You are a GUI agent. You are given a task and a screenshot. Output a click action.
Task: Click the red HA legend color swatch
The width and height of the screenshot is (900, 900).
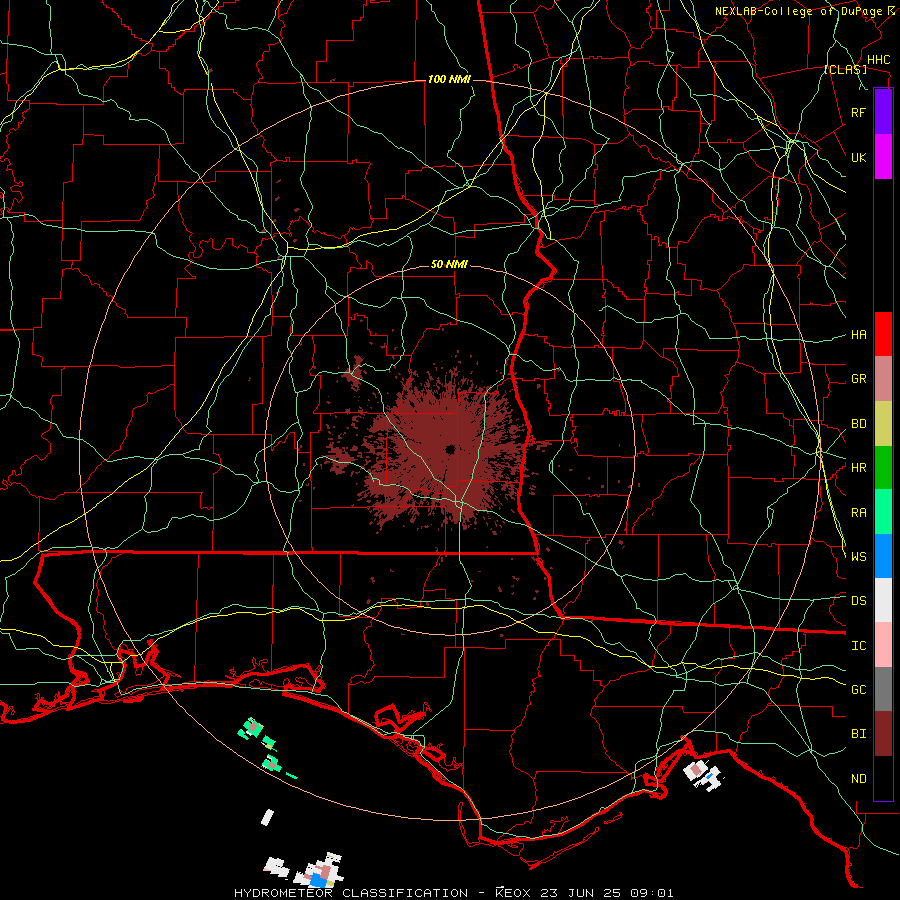click(x=883, y=334)
